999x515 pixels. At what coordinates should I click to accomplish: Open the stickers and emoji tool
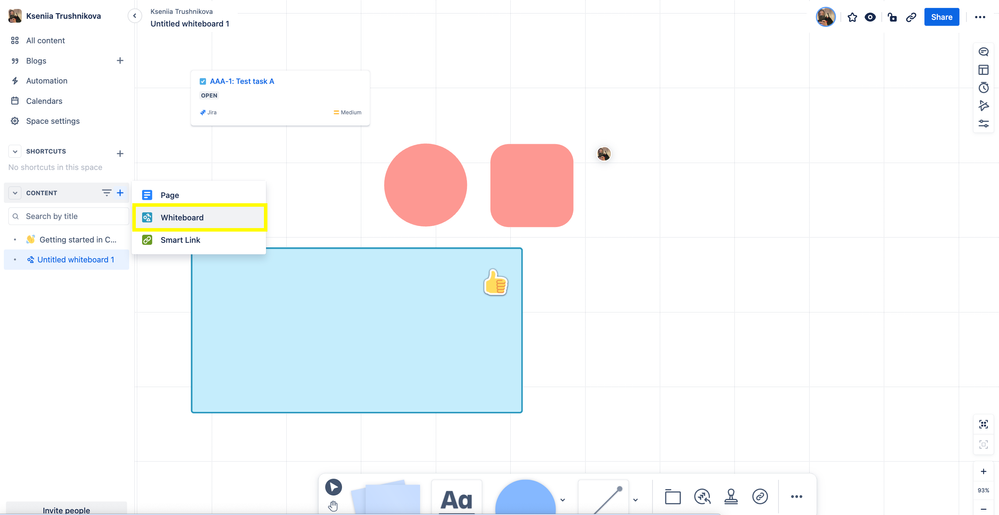pos(702,497)
